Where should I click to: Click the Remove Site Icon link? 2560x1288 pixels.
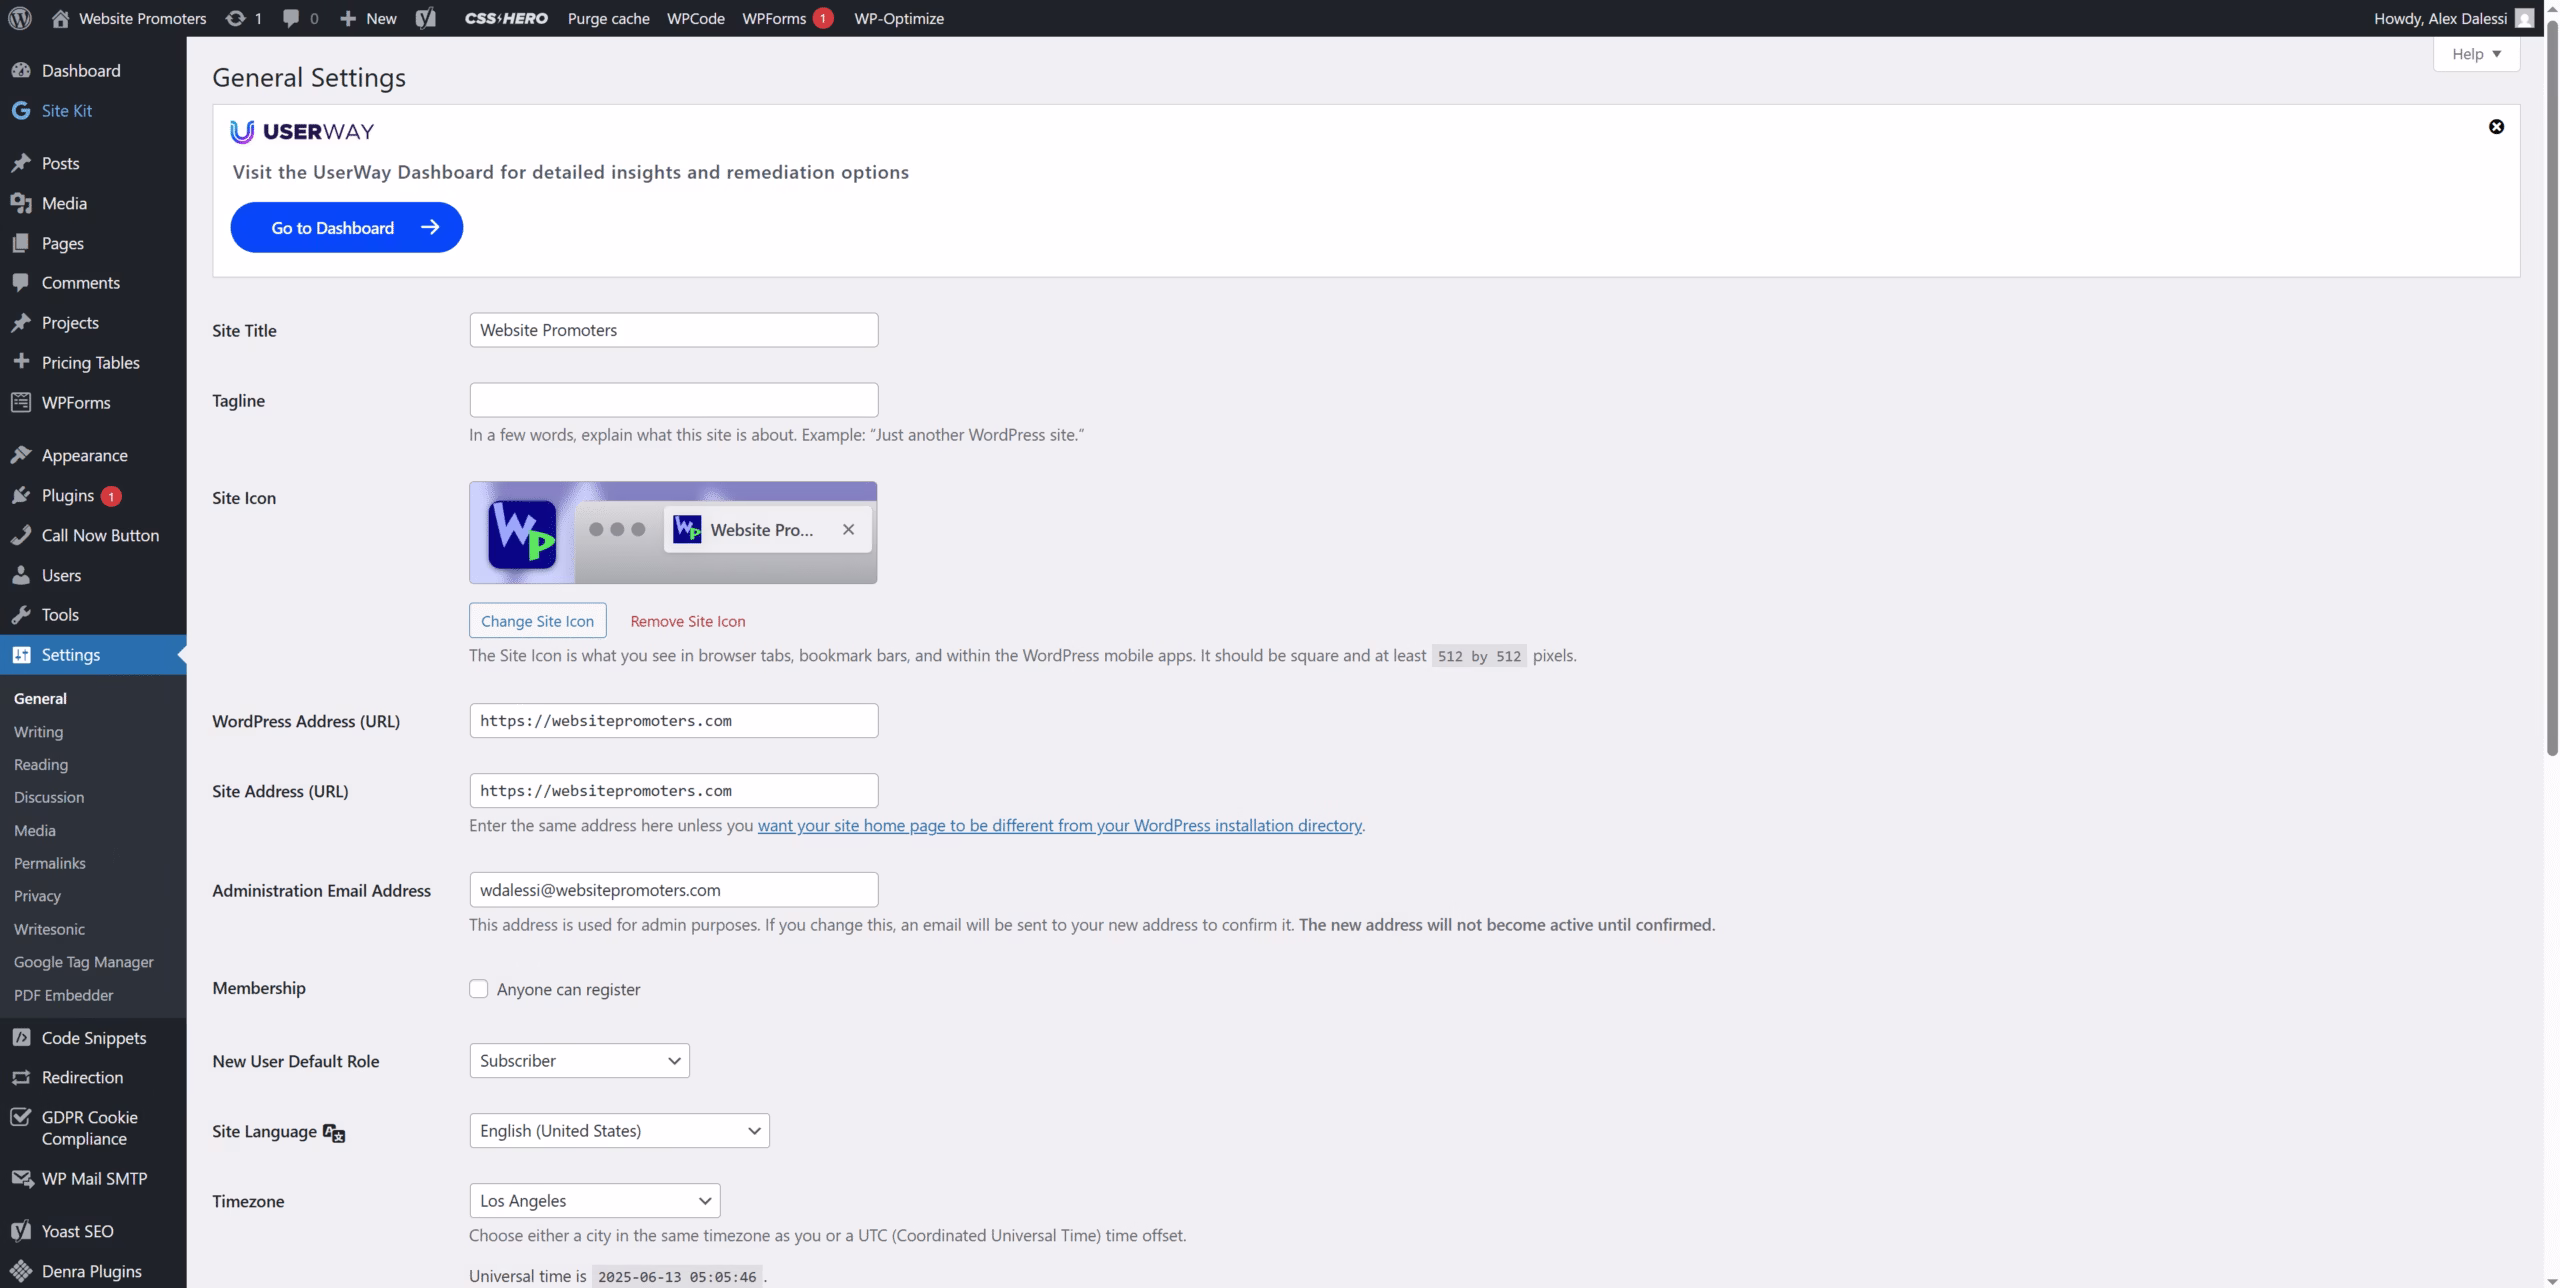688,621
